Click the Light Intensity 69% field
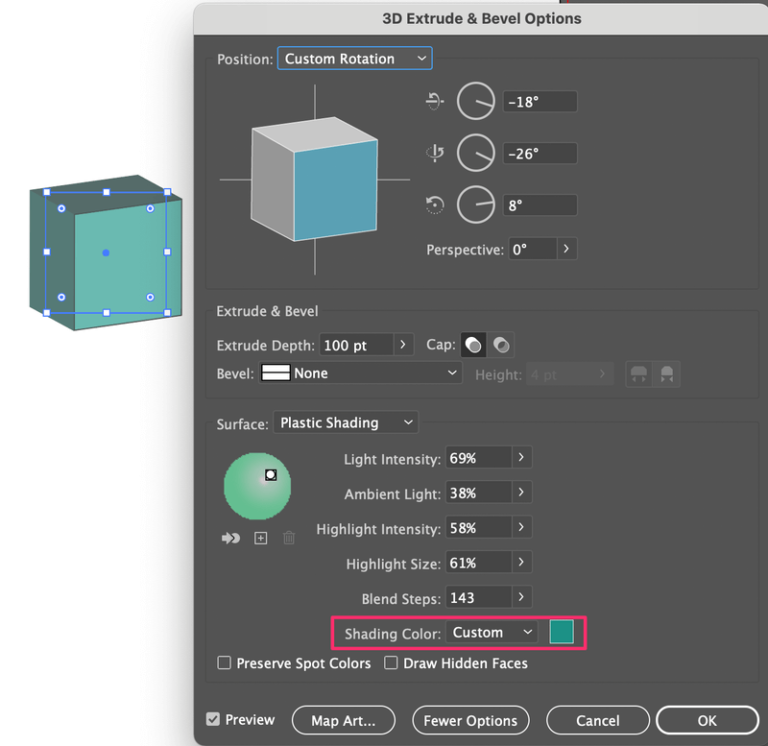The height and width of the screenshot is (746, 768). click(x=479, y=458)
